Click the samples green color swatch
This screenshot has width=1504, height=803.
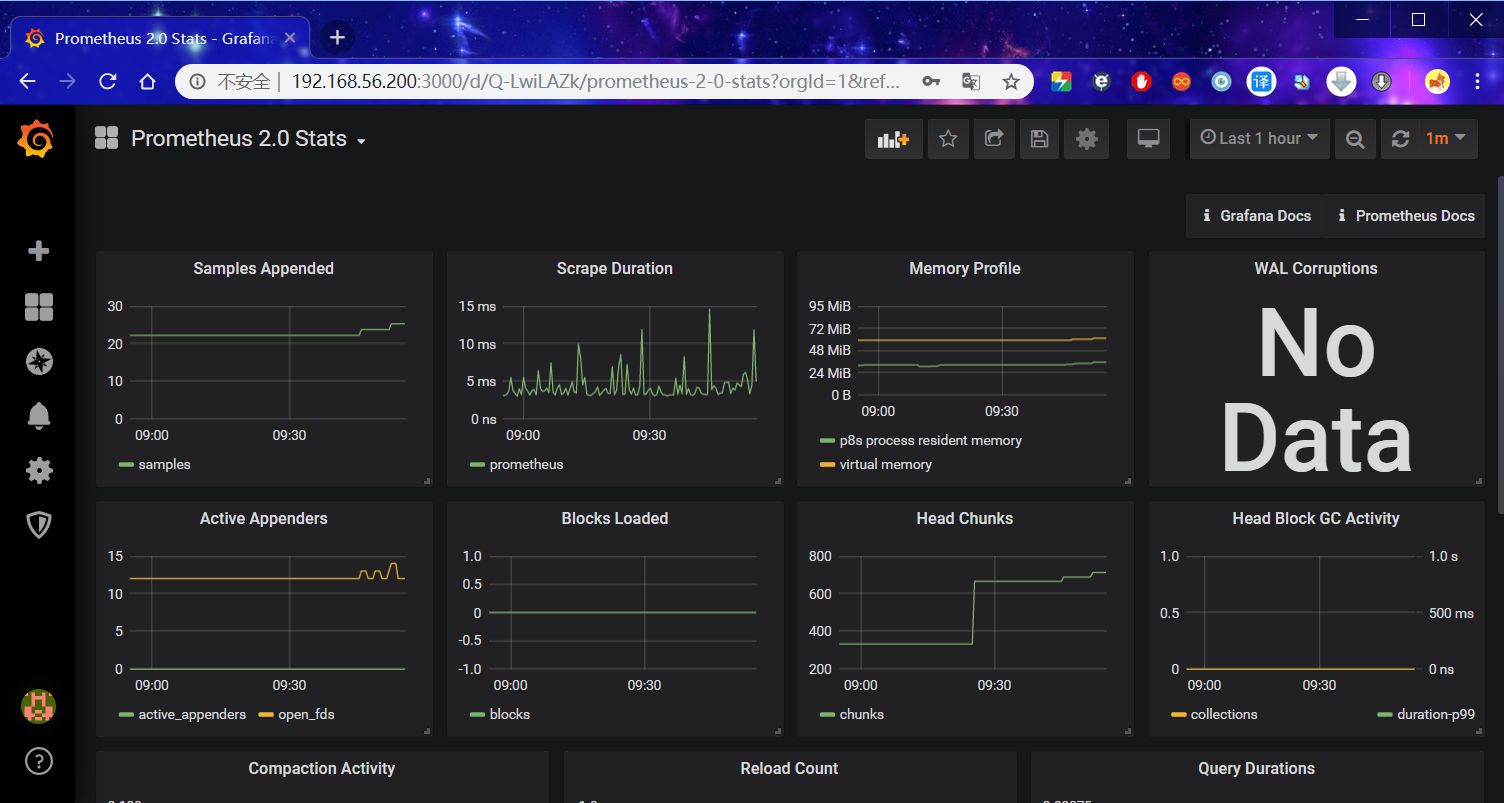click(126, 464)
